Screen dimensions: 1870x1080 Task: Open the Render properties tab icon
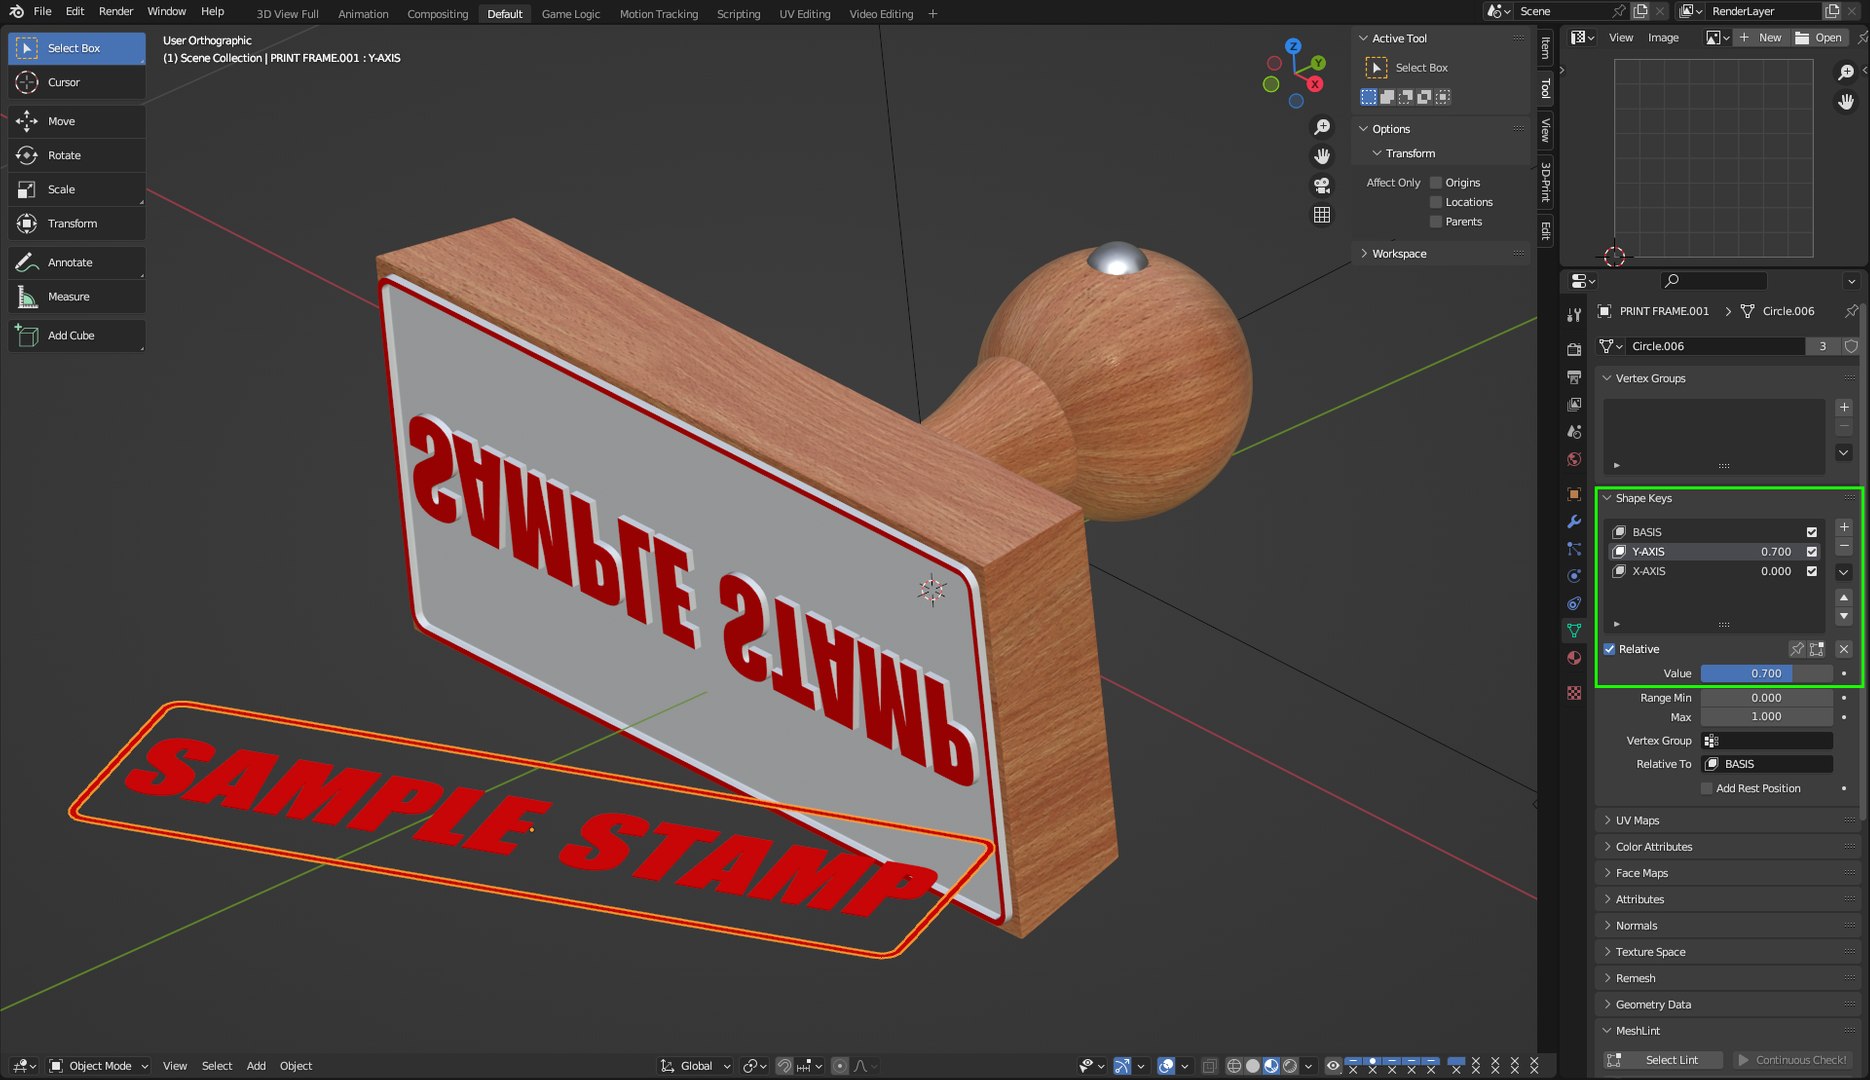click(1574, 349)
